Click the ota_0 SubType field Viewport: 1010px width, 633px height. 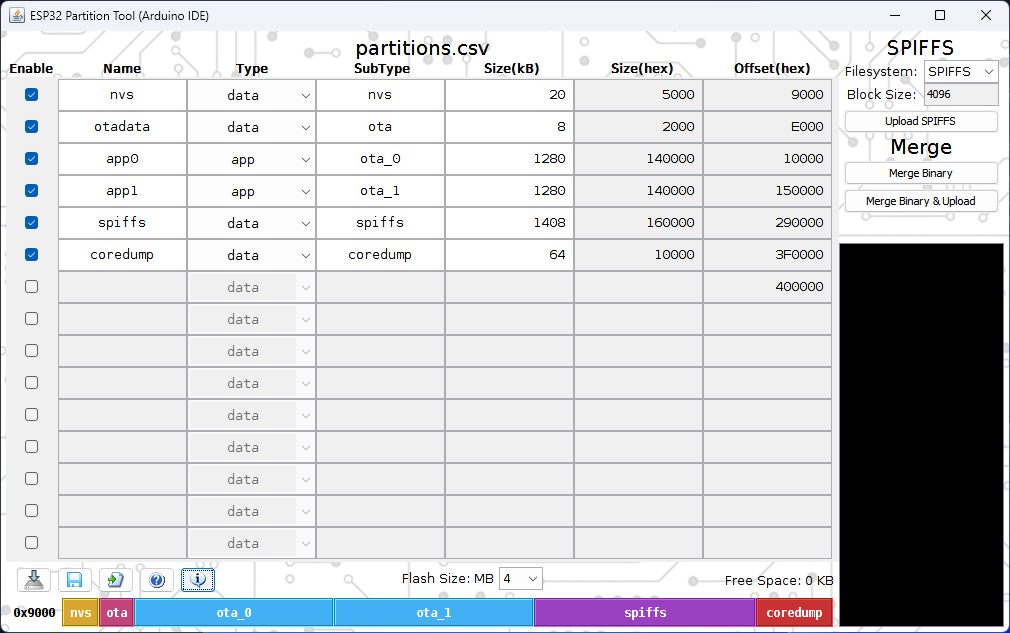tap(380, 158)
